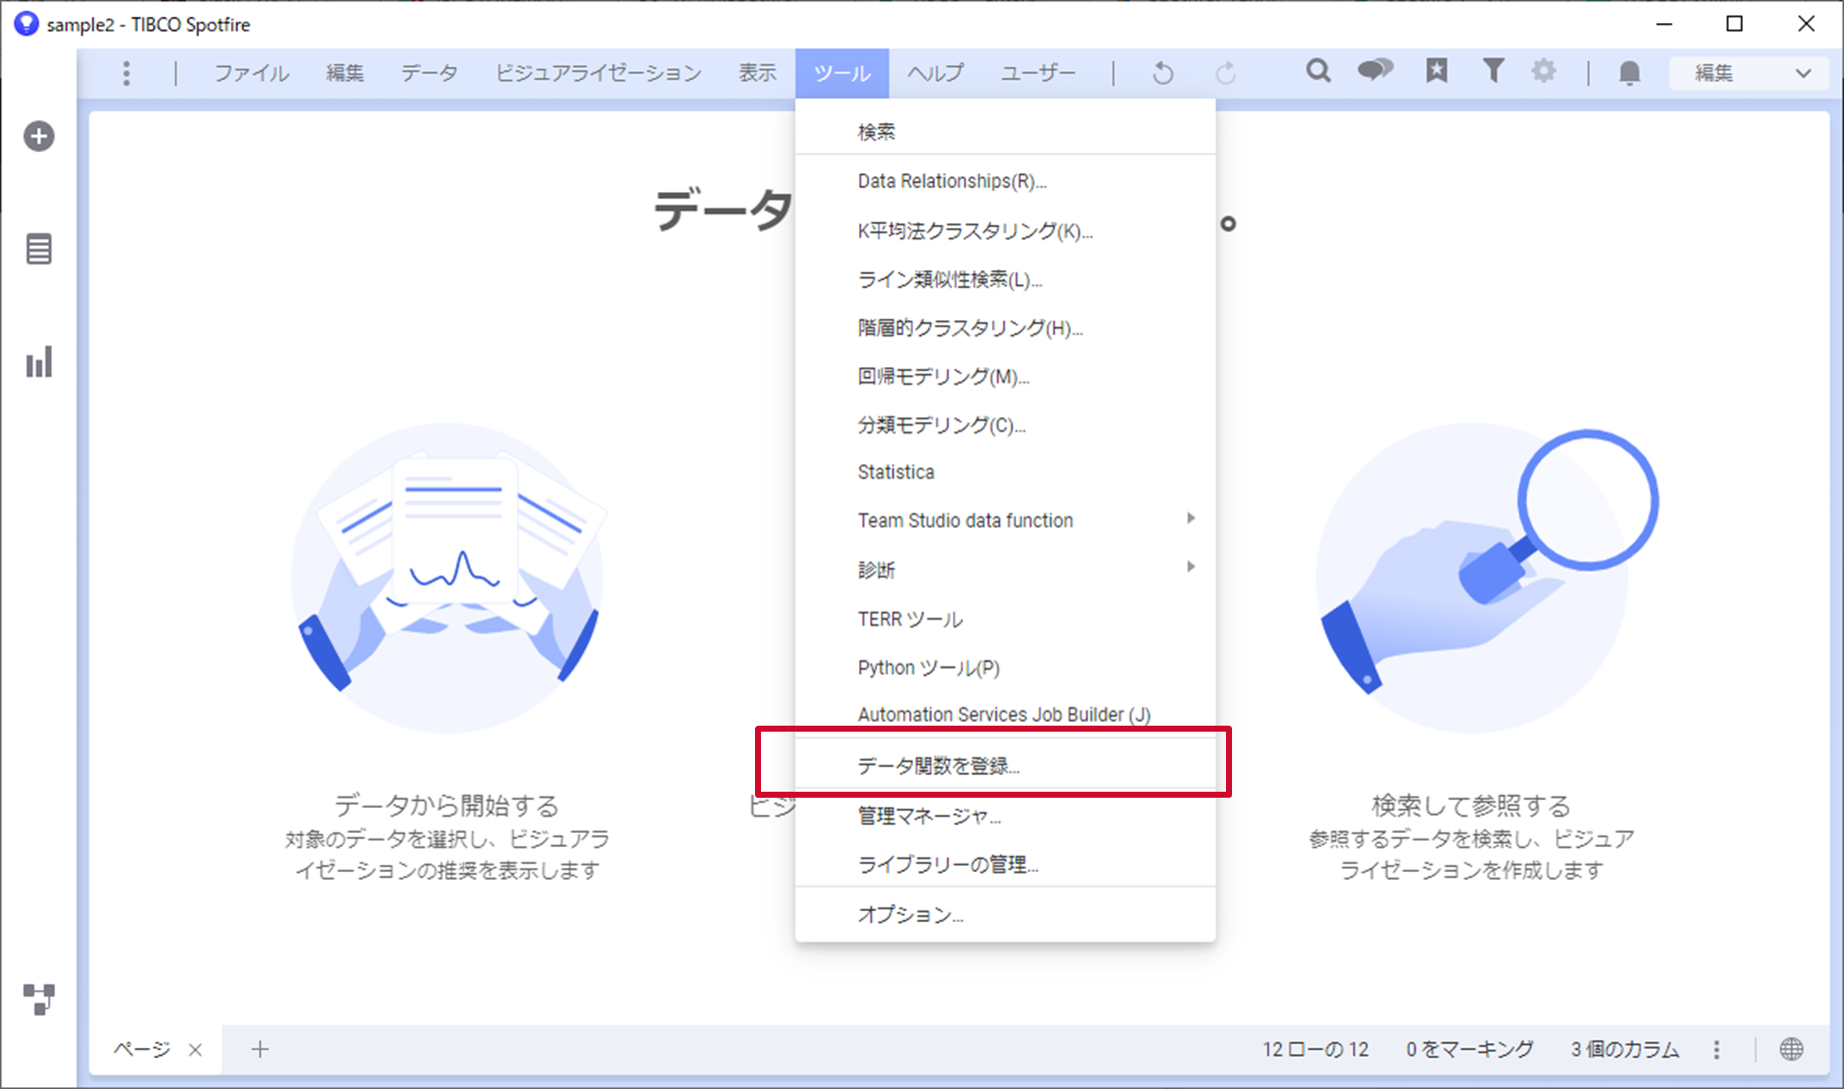Open the conversation chat bubbles icon

pyautogui.click(x=1375, y=71)
